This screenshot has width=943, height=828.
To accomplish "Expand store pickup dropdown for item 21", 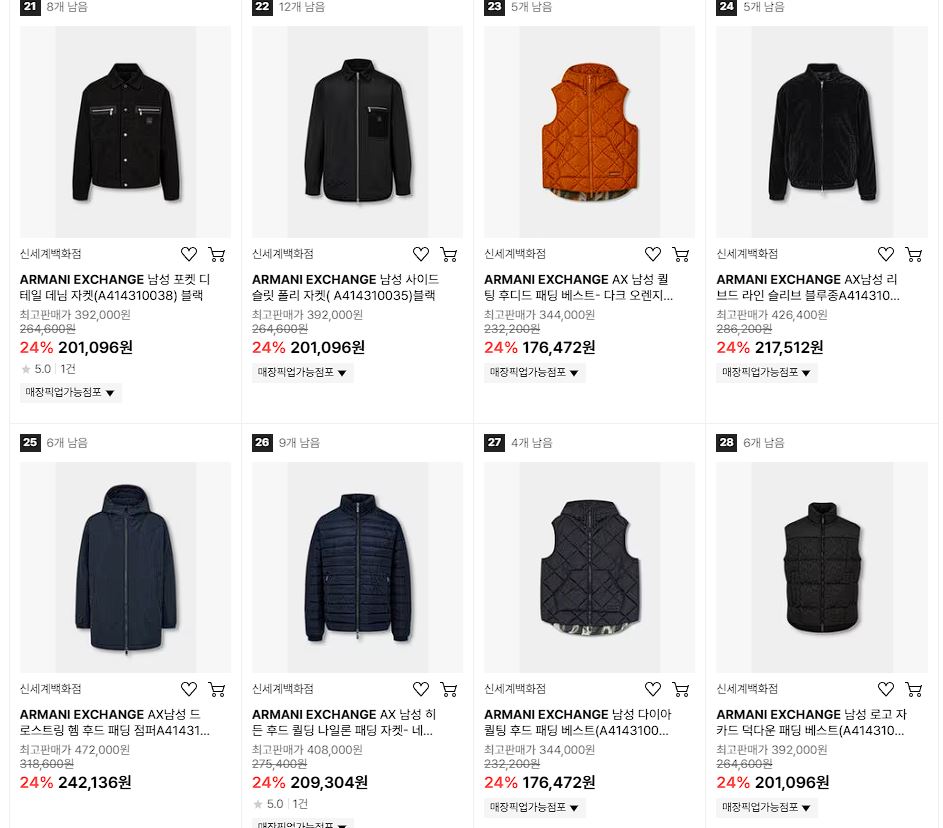I will point(70,393).
